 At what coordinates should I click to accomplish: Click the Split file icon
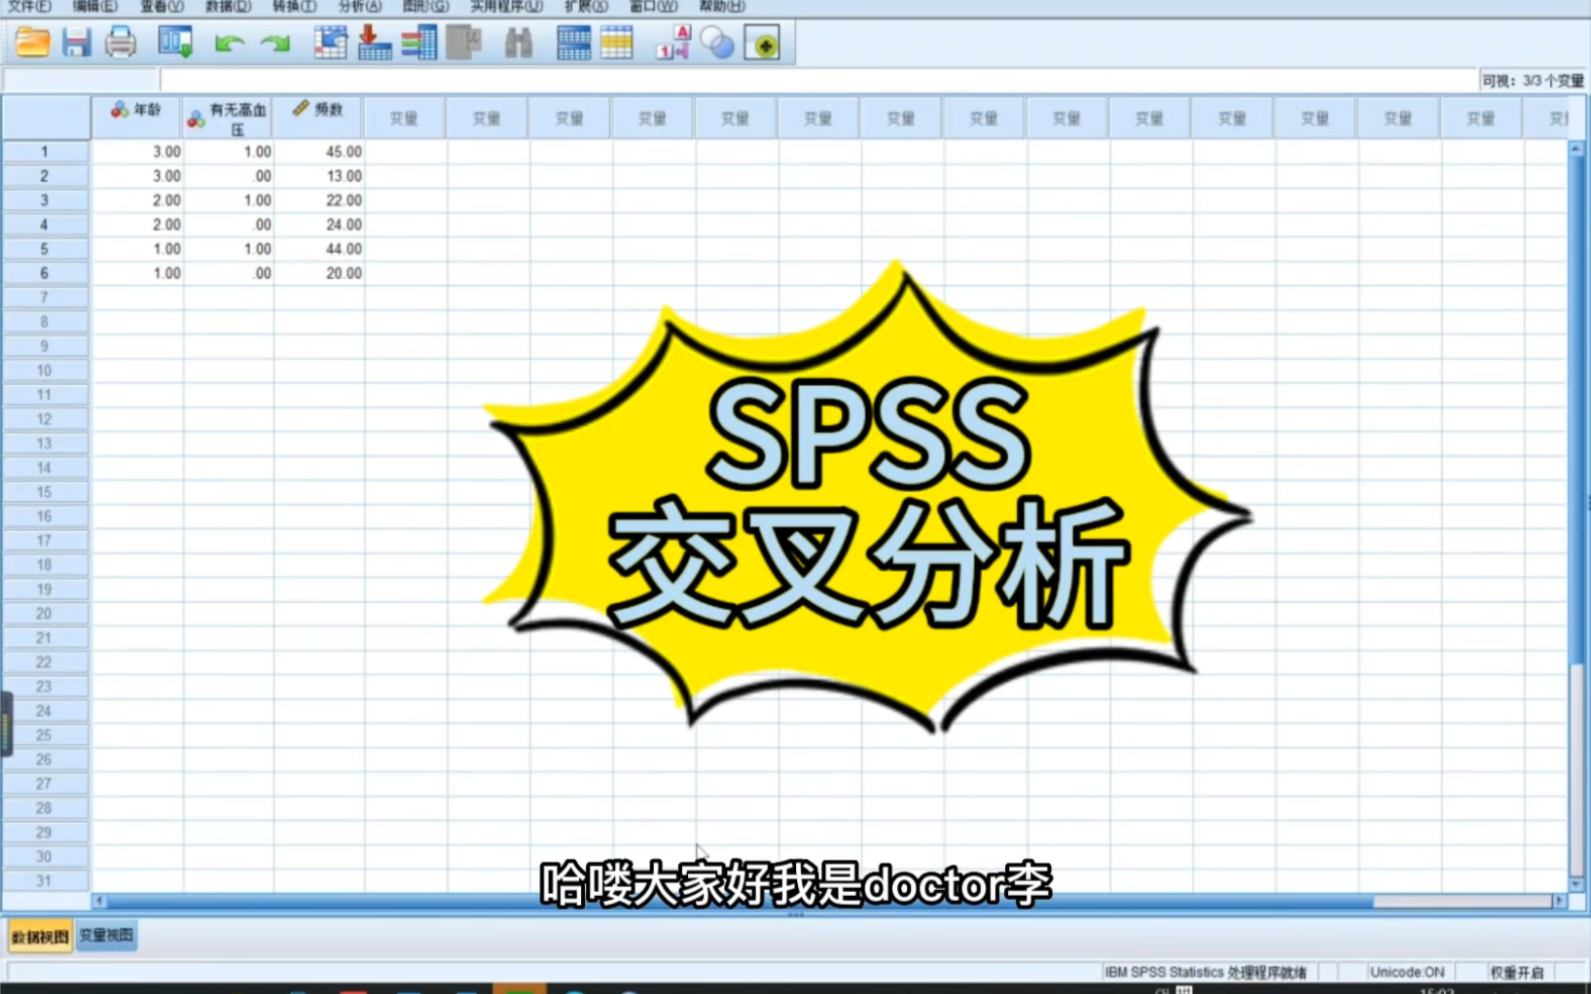point(573,43)
